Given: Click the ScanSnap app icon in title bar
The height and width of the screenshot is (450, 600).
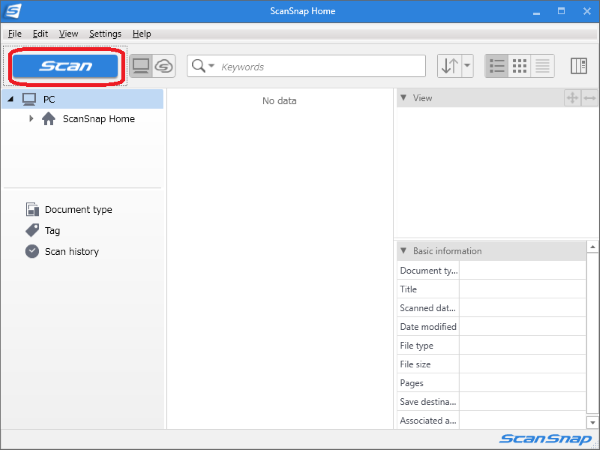Looking at the screenshot, I should point(12,11).
